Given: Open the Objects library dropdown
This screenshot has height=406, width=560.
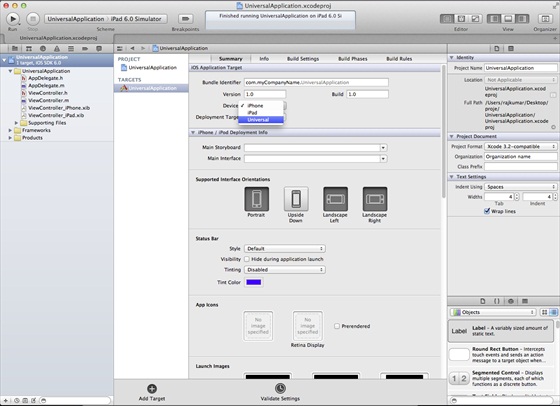Looking at the screenshot, I should 493,312.
